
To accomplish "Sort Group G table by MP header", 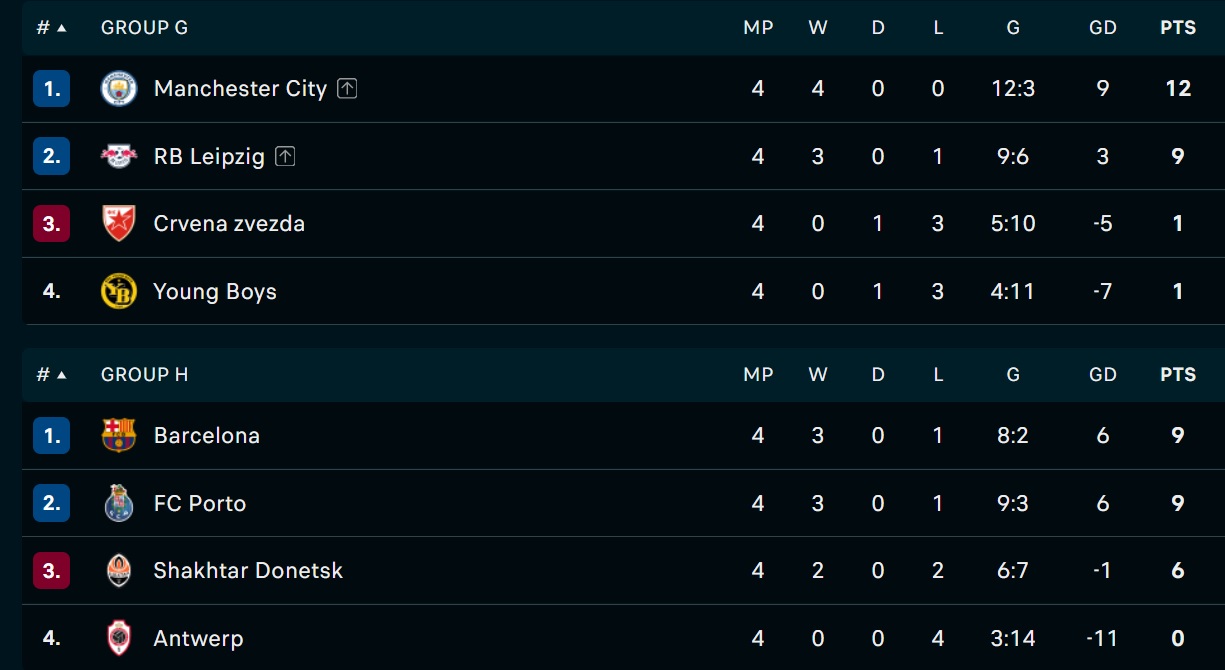I will coord(758,28).
